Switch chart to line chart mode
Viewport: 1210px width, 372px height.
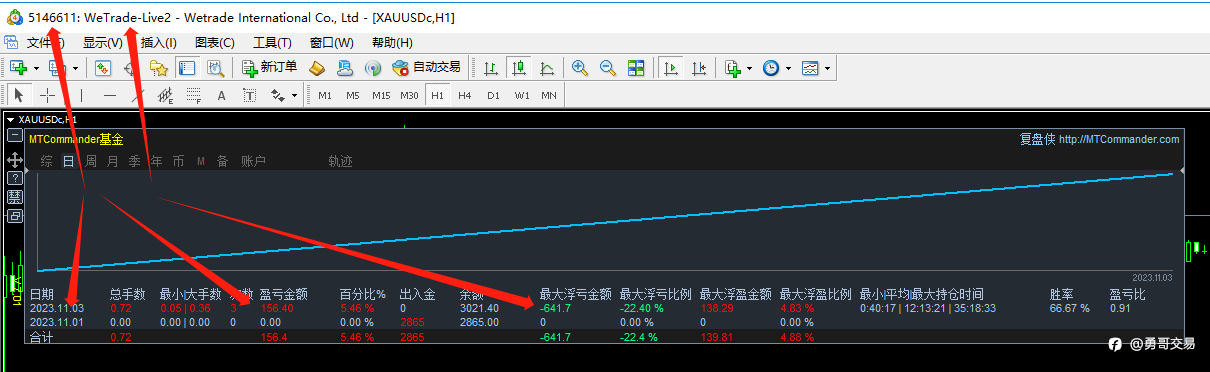(547, 68)
